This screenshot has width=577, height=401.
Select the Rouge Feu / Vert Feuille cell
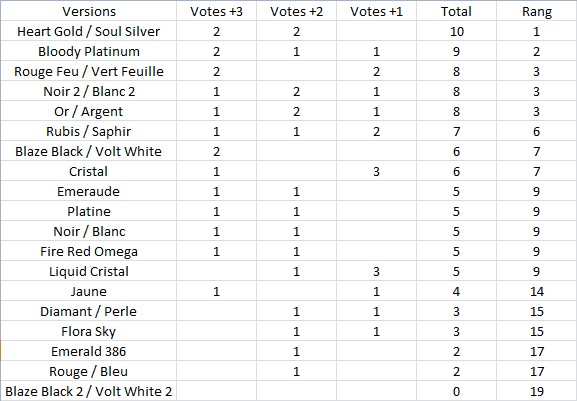coord(89,71)
